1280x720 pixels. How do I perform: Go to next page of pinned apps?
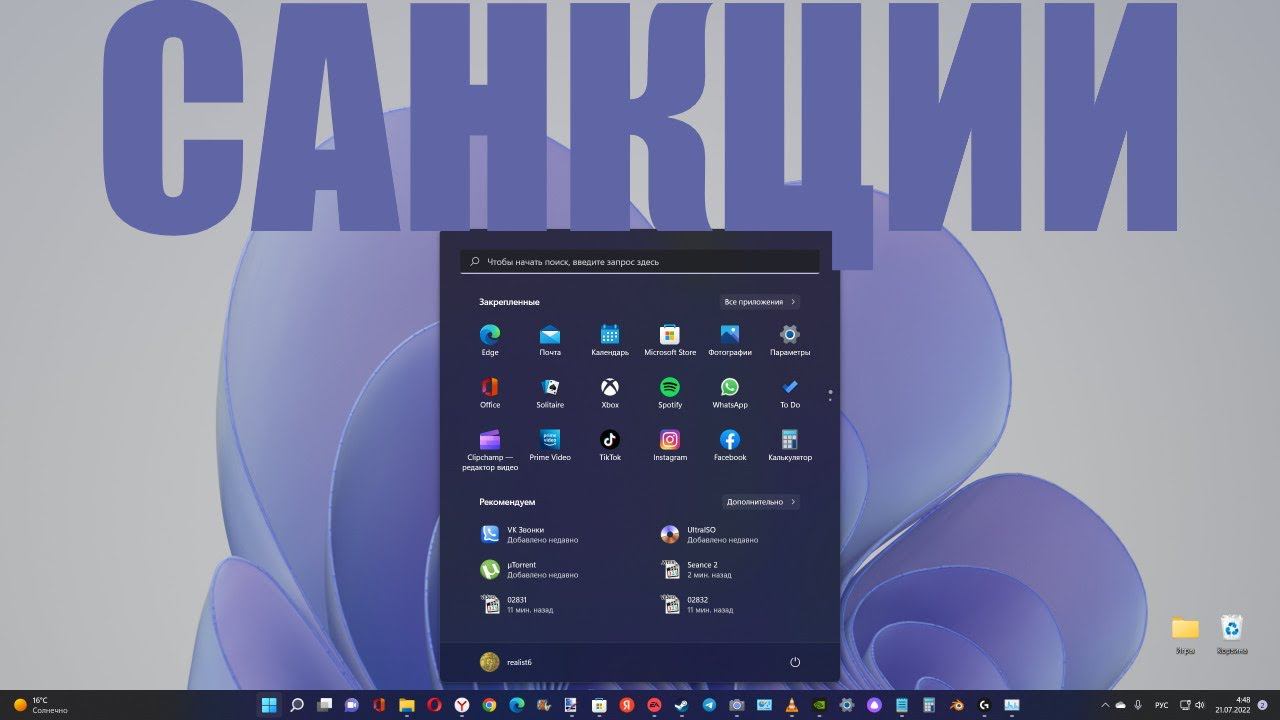pos(830,400)
